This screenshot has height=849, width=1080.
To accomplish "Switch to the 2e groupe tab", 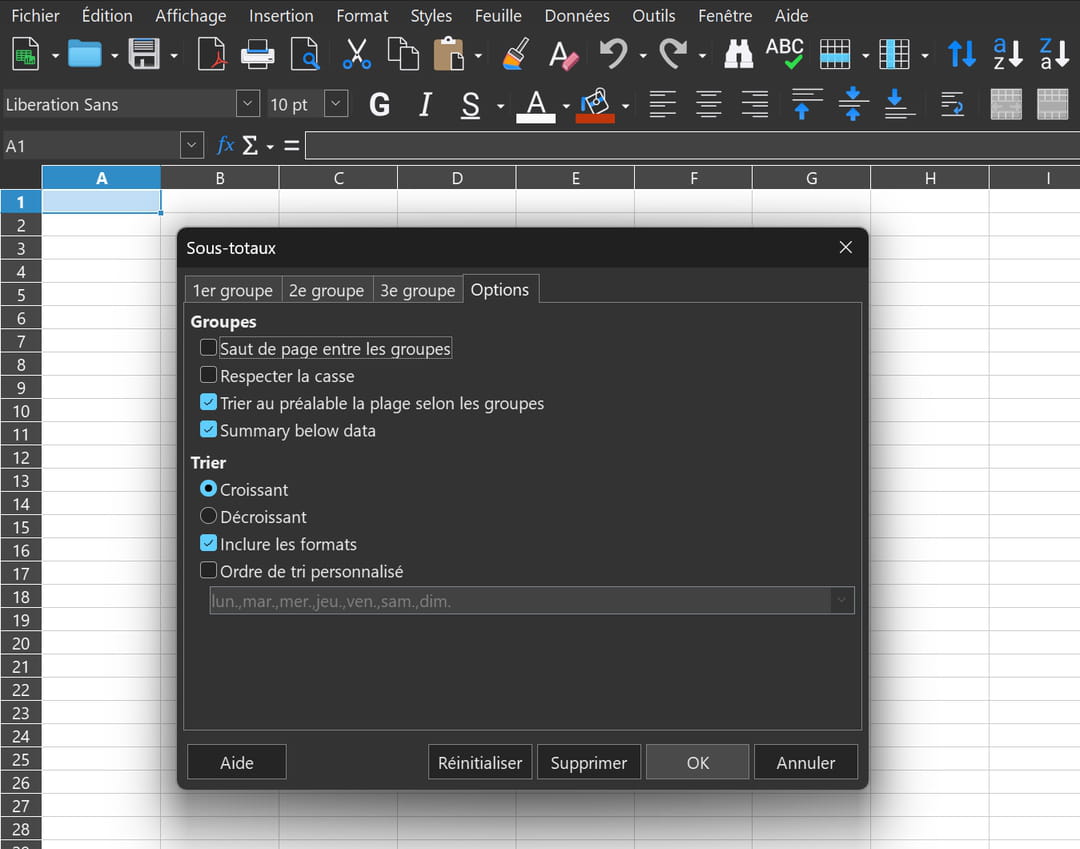I will click(326, 290).
